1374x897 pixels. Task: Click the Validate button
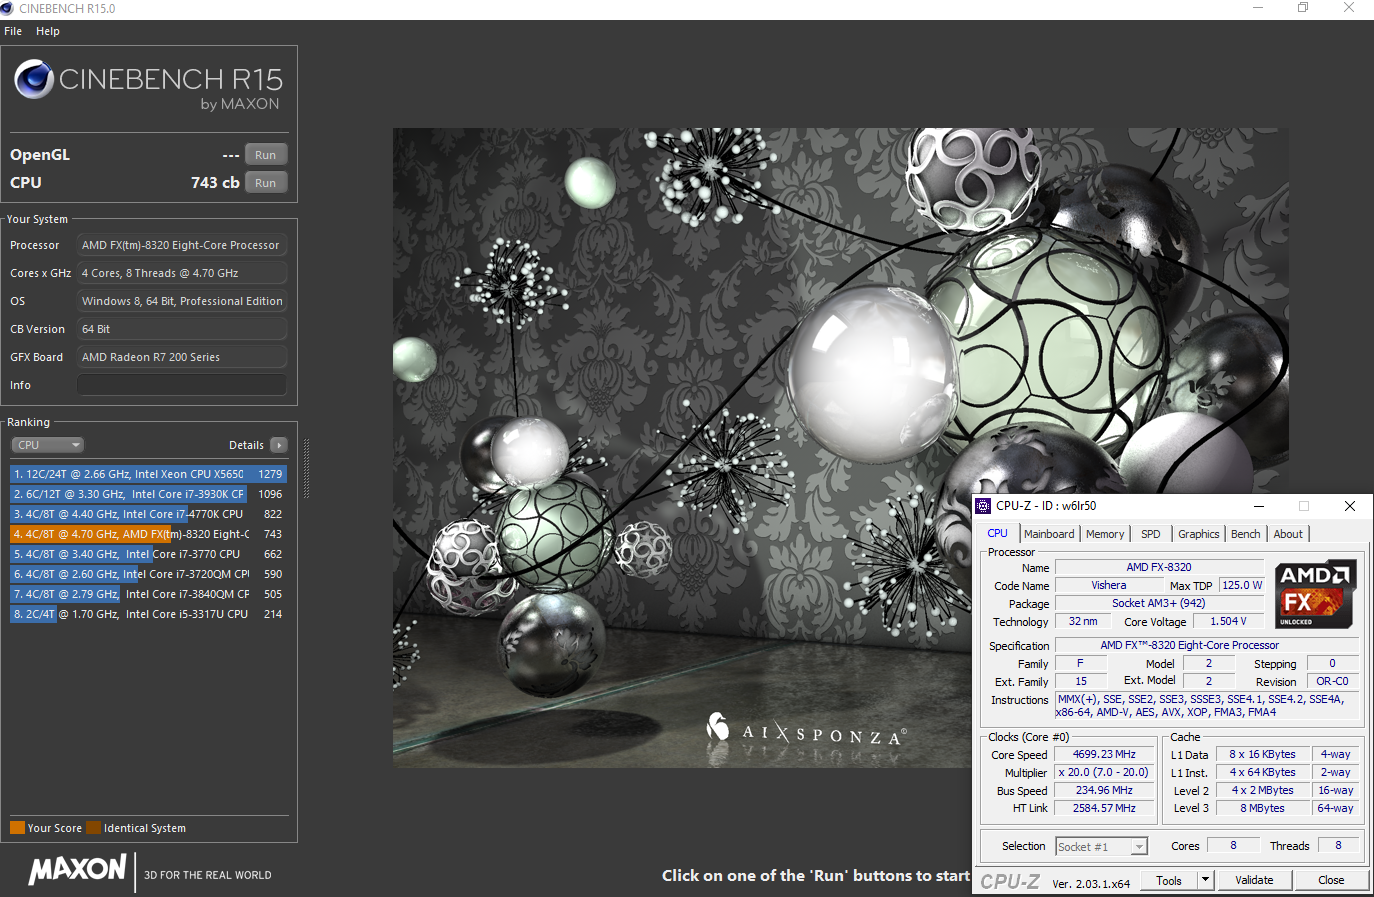(x=1254, y=880)
